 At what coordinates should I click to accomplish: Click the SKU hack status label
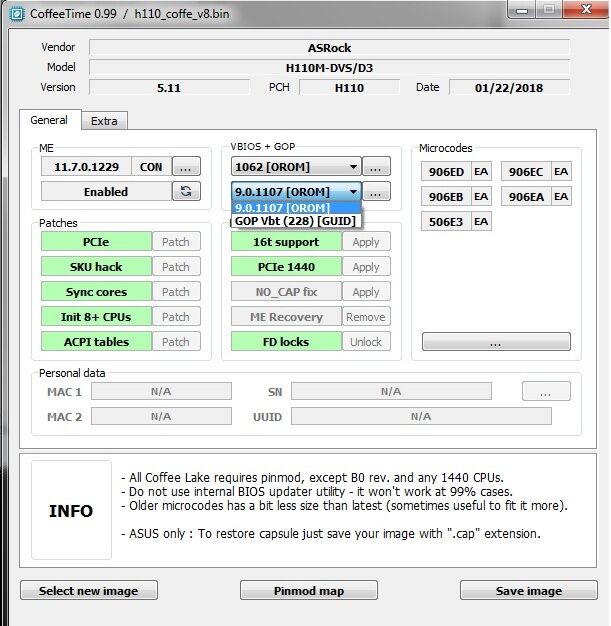tap(96, 267)
